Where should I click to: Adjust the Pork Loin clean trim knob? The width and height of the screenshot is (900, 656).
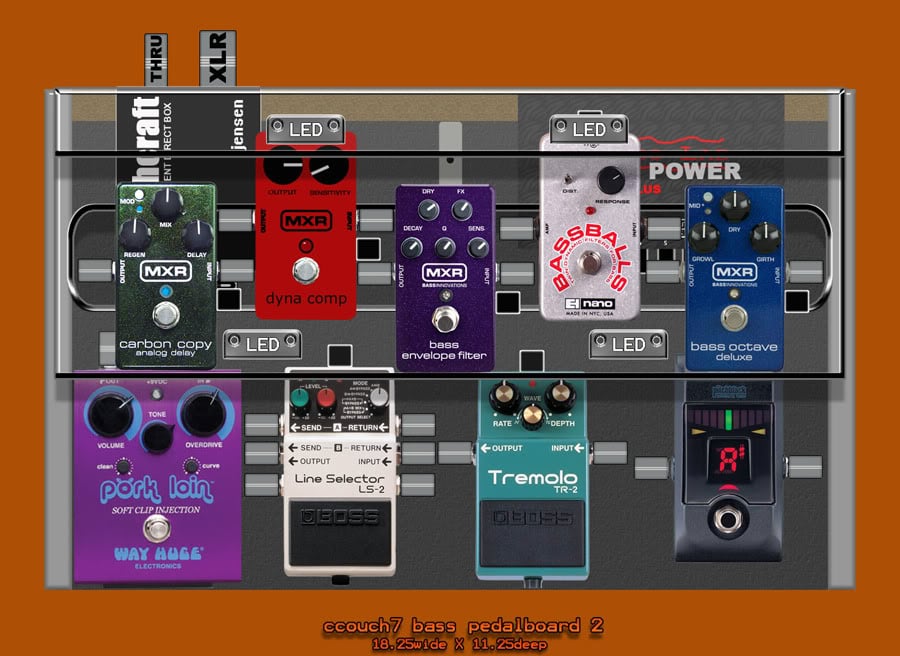(123, 467)
